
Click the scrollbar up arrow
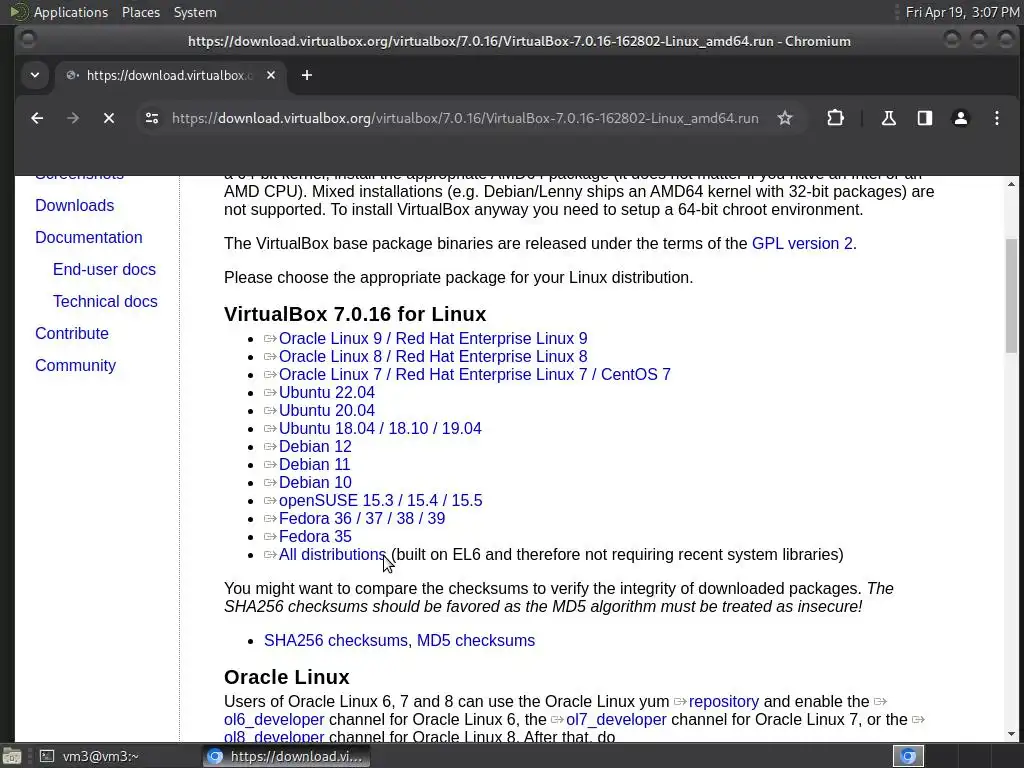point(1011,184)
